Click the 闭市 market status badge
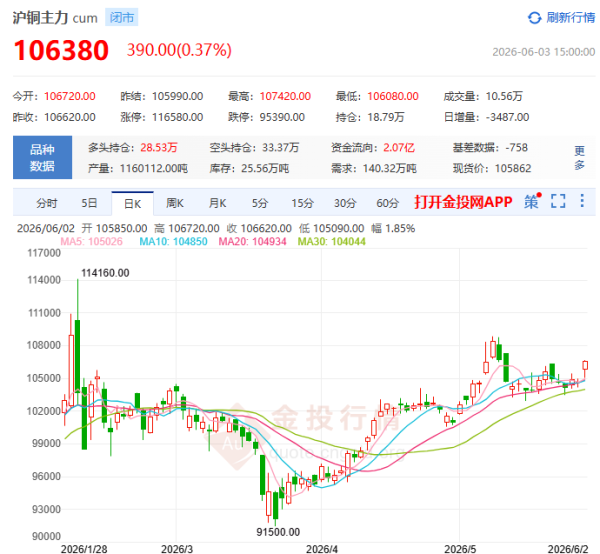The height and width of the screenshot is (554, 600). (x=122, y=18)
